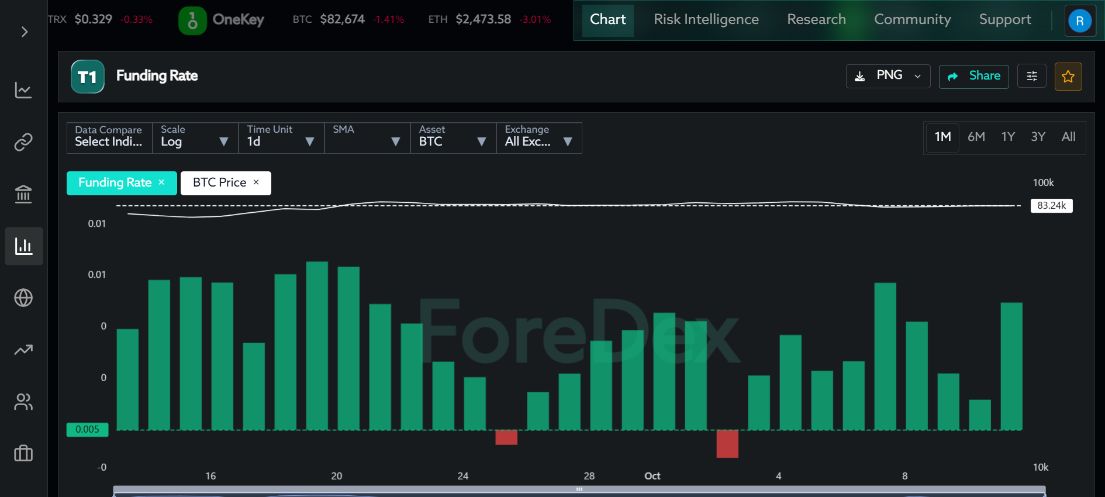The height and width of the screenshot is (497, 1105).
Task: Expand the left sidebar with chevron arrow
Action: coord(25,32)
